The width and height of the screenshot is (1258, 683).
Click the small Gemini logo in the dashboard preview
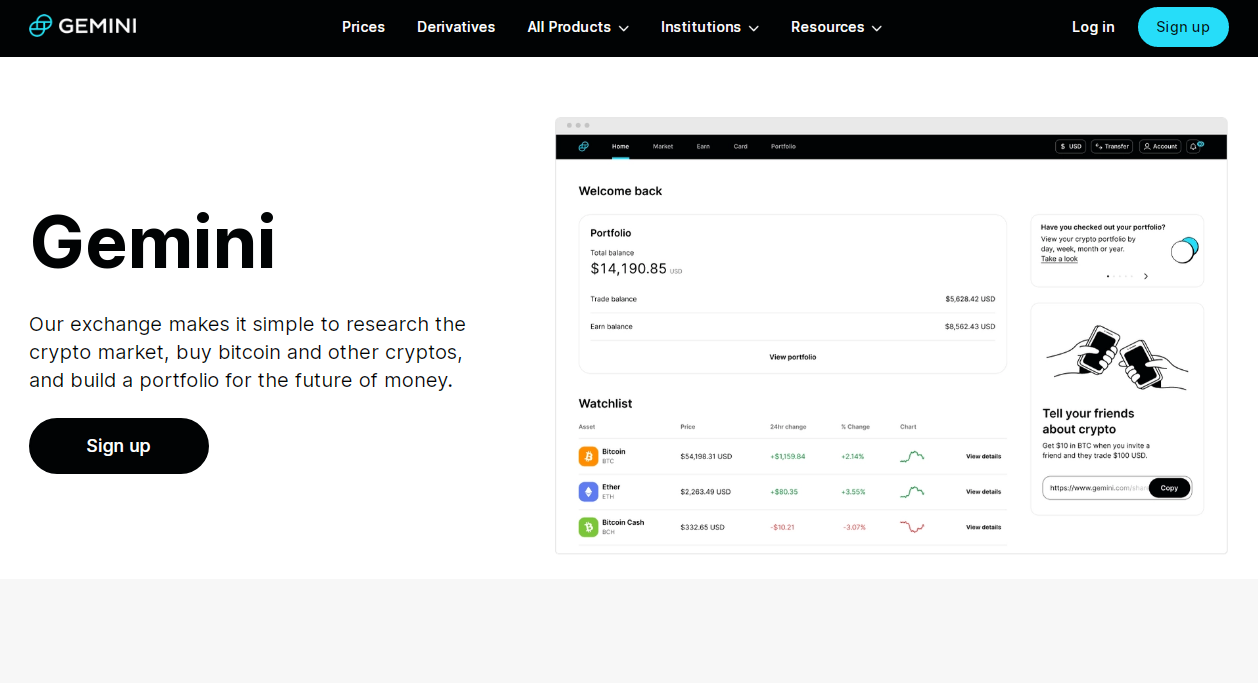583,146
